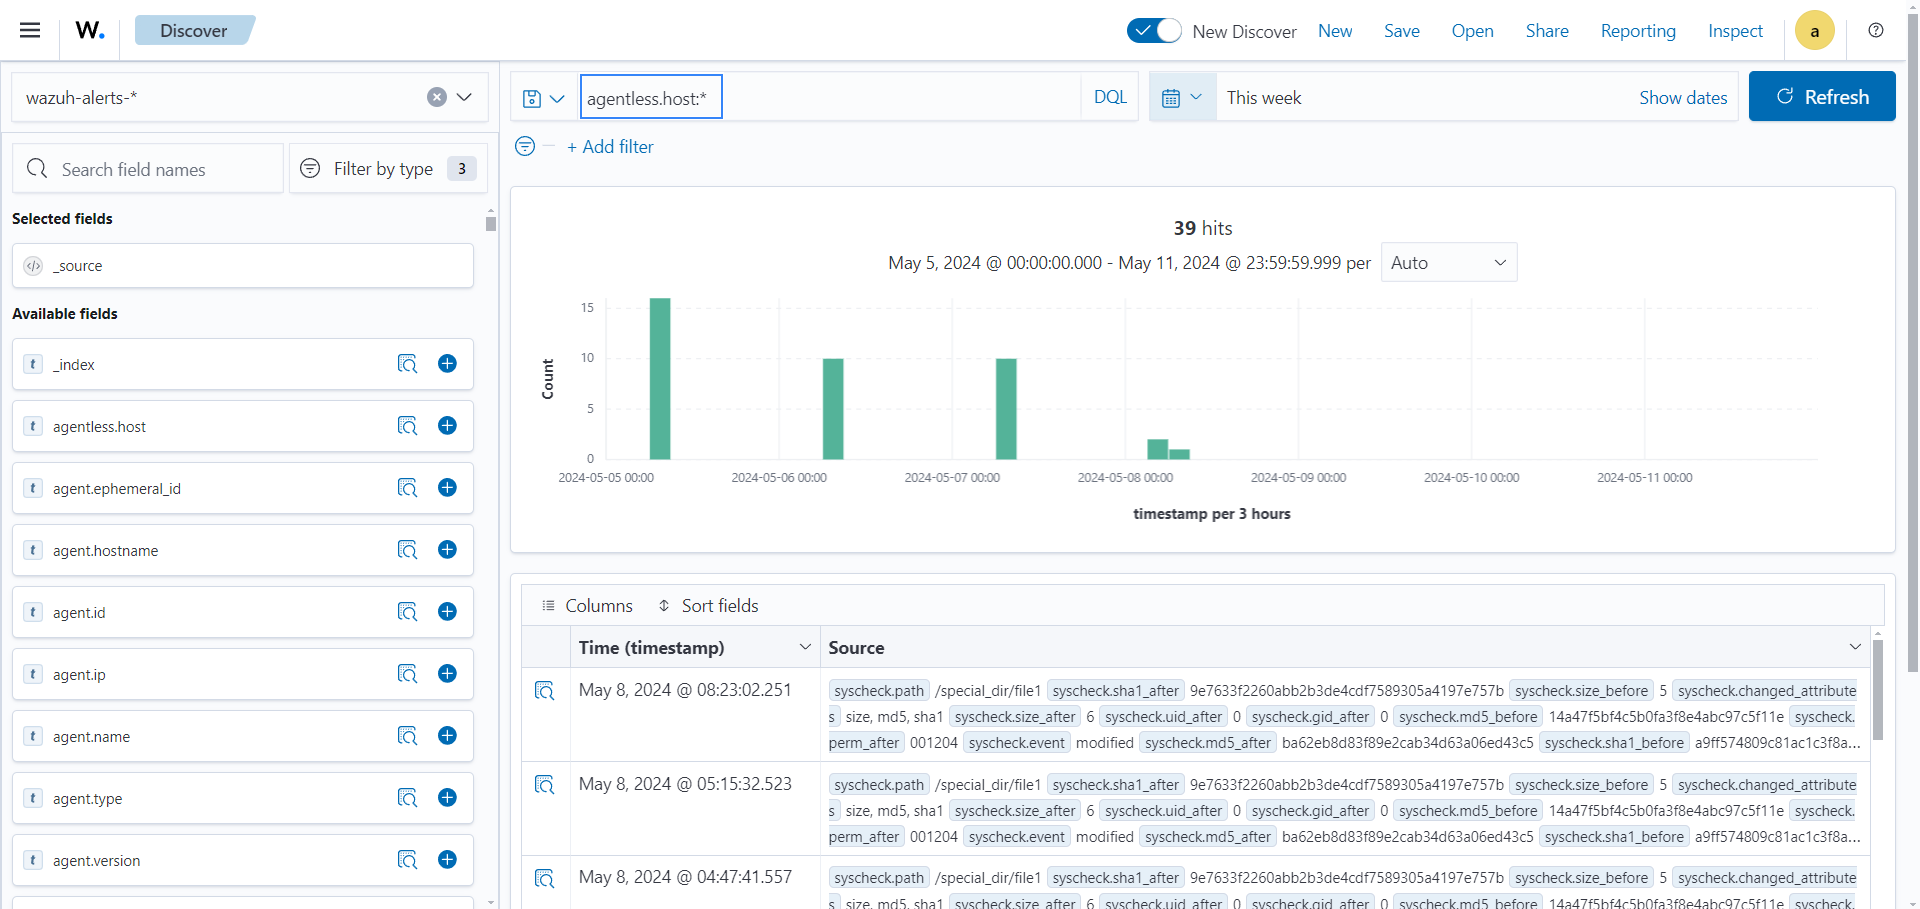Screen dimensions: 1920x909
Task: Open the filter options icon beside Add filter
Action: [x=524, y=146]
